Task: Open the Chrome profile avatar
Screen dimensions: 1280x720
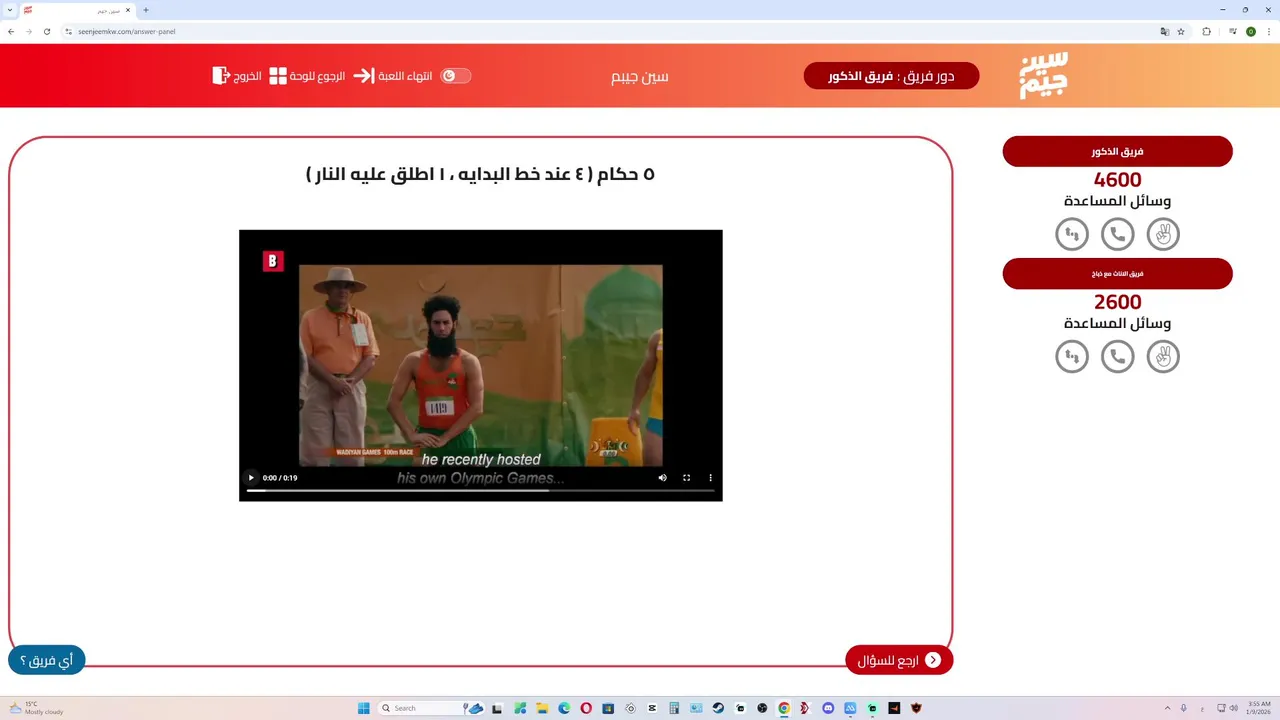Action: [1251, 31]
